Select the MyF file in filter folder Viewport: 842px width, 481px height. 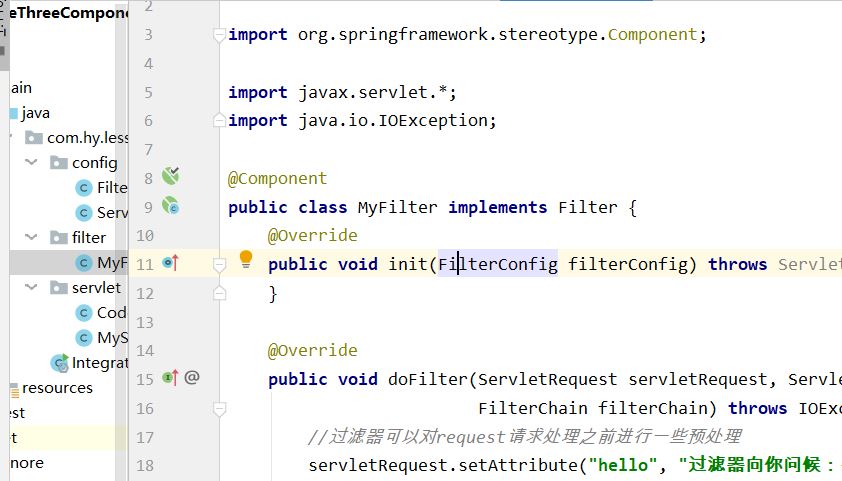[112, 263]
